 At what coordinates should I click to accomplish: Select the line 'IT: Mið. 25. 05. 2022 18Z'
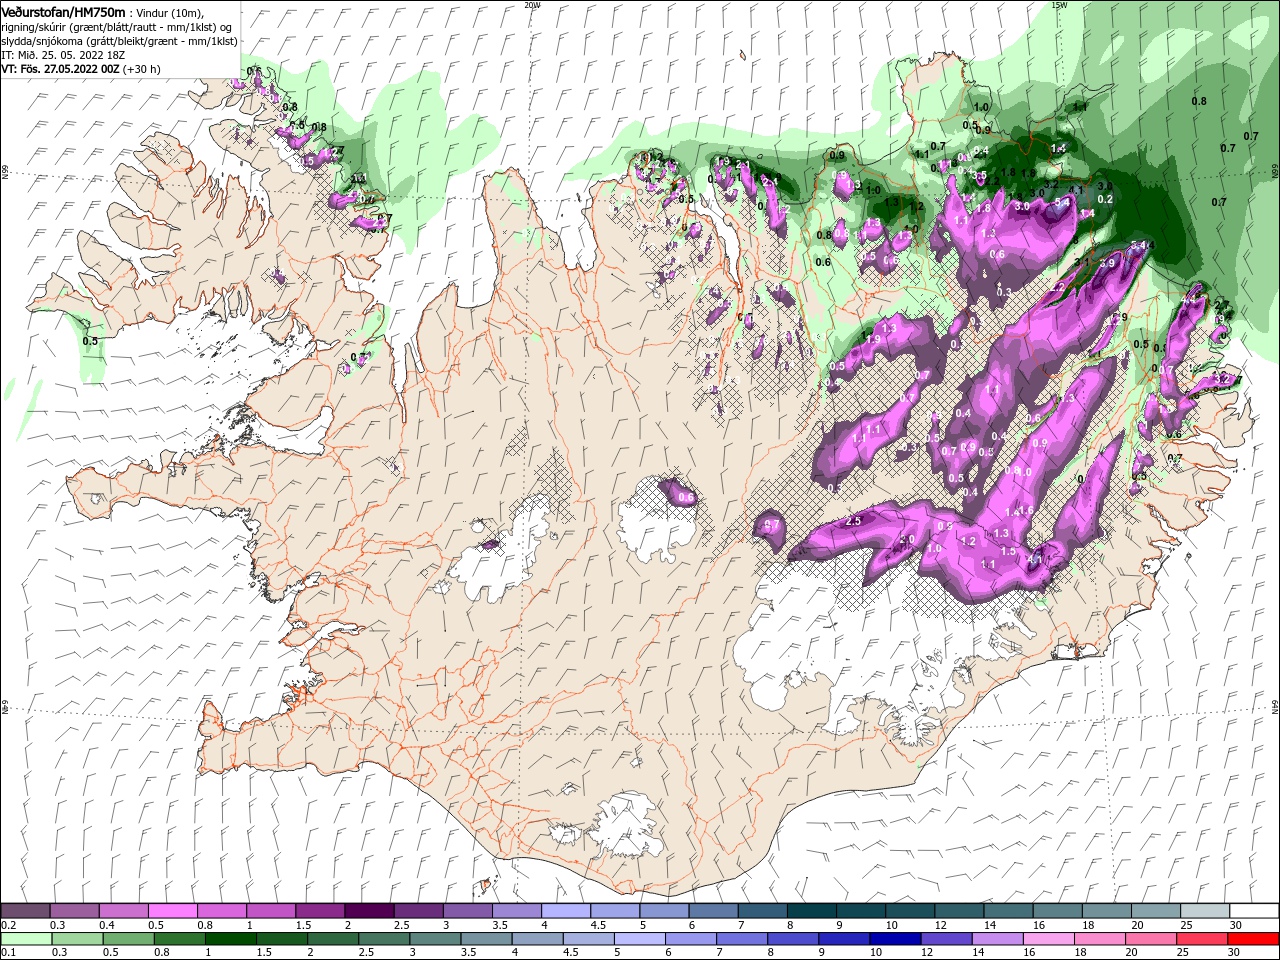tap(62, 55)
